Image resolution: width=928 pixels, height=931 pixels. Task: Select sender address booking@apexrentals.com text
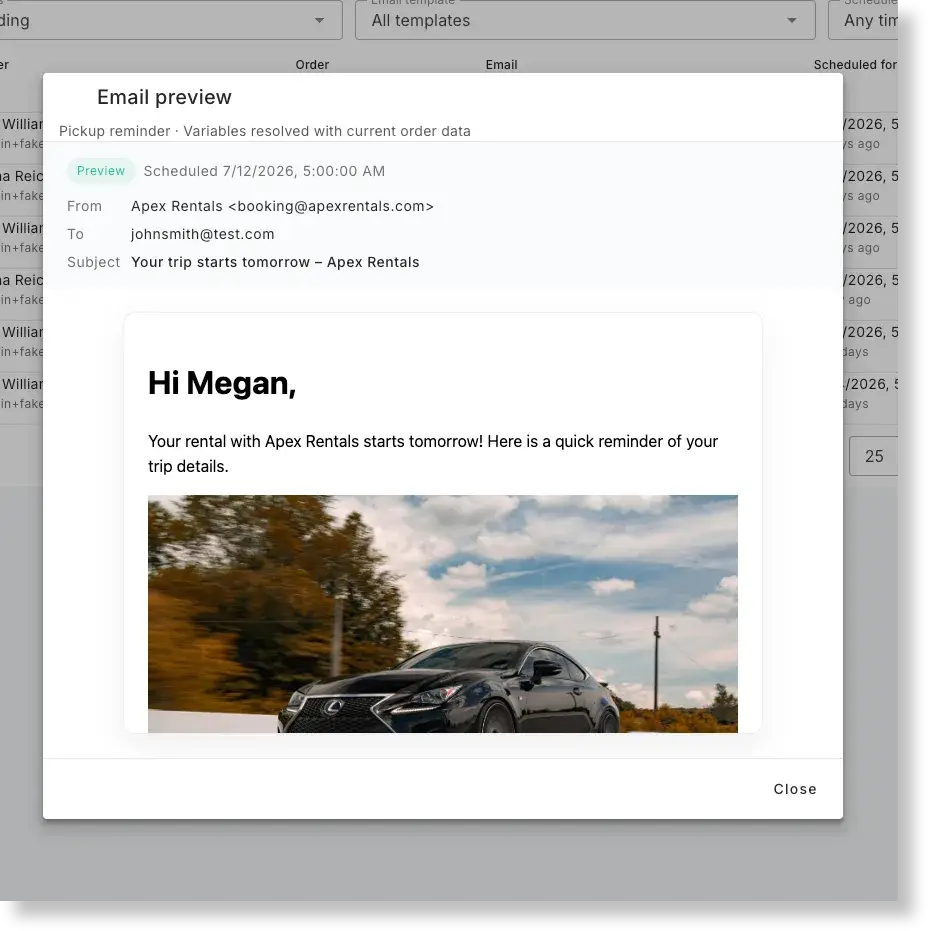331,206
